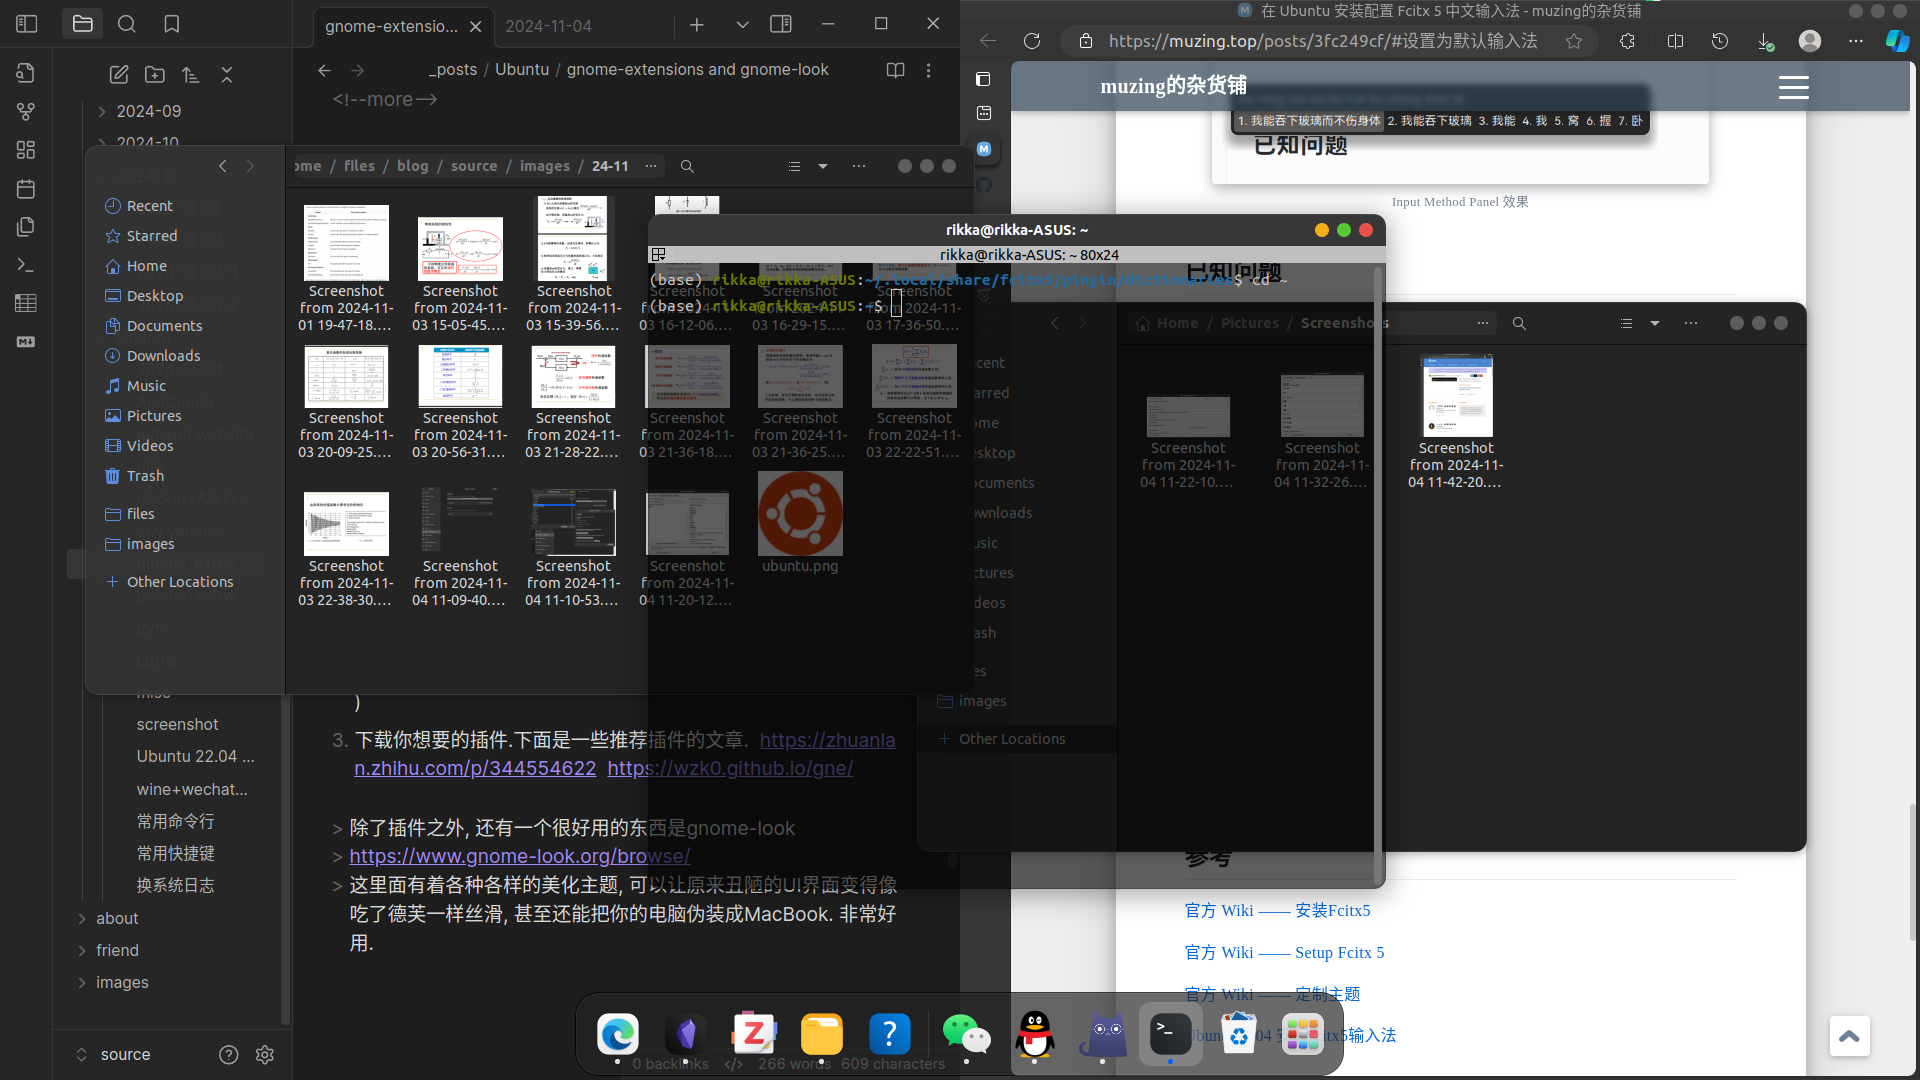Open the muzing site hamburger menu
1920x1080 pixels.
click(1794, 87)
